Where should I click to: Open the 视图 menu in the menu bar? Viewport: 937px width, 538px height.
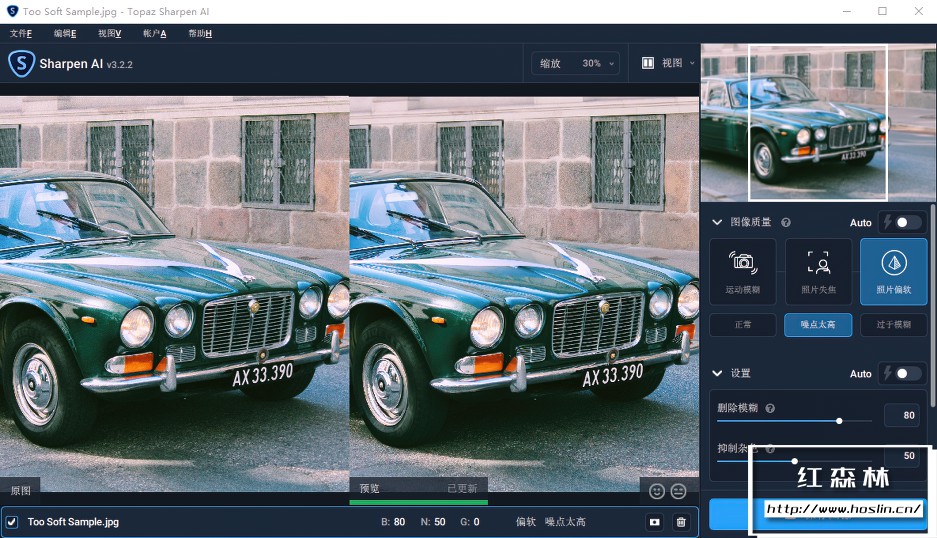(110, 33)
